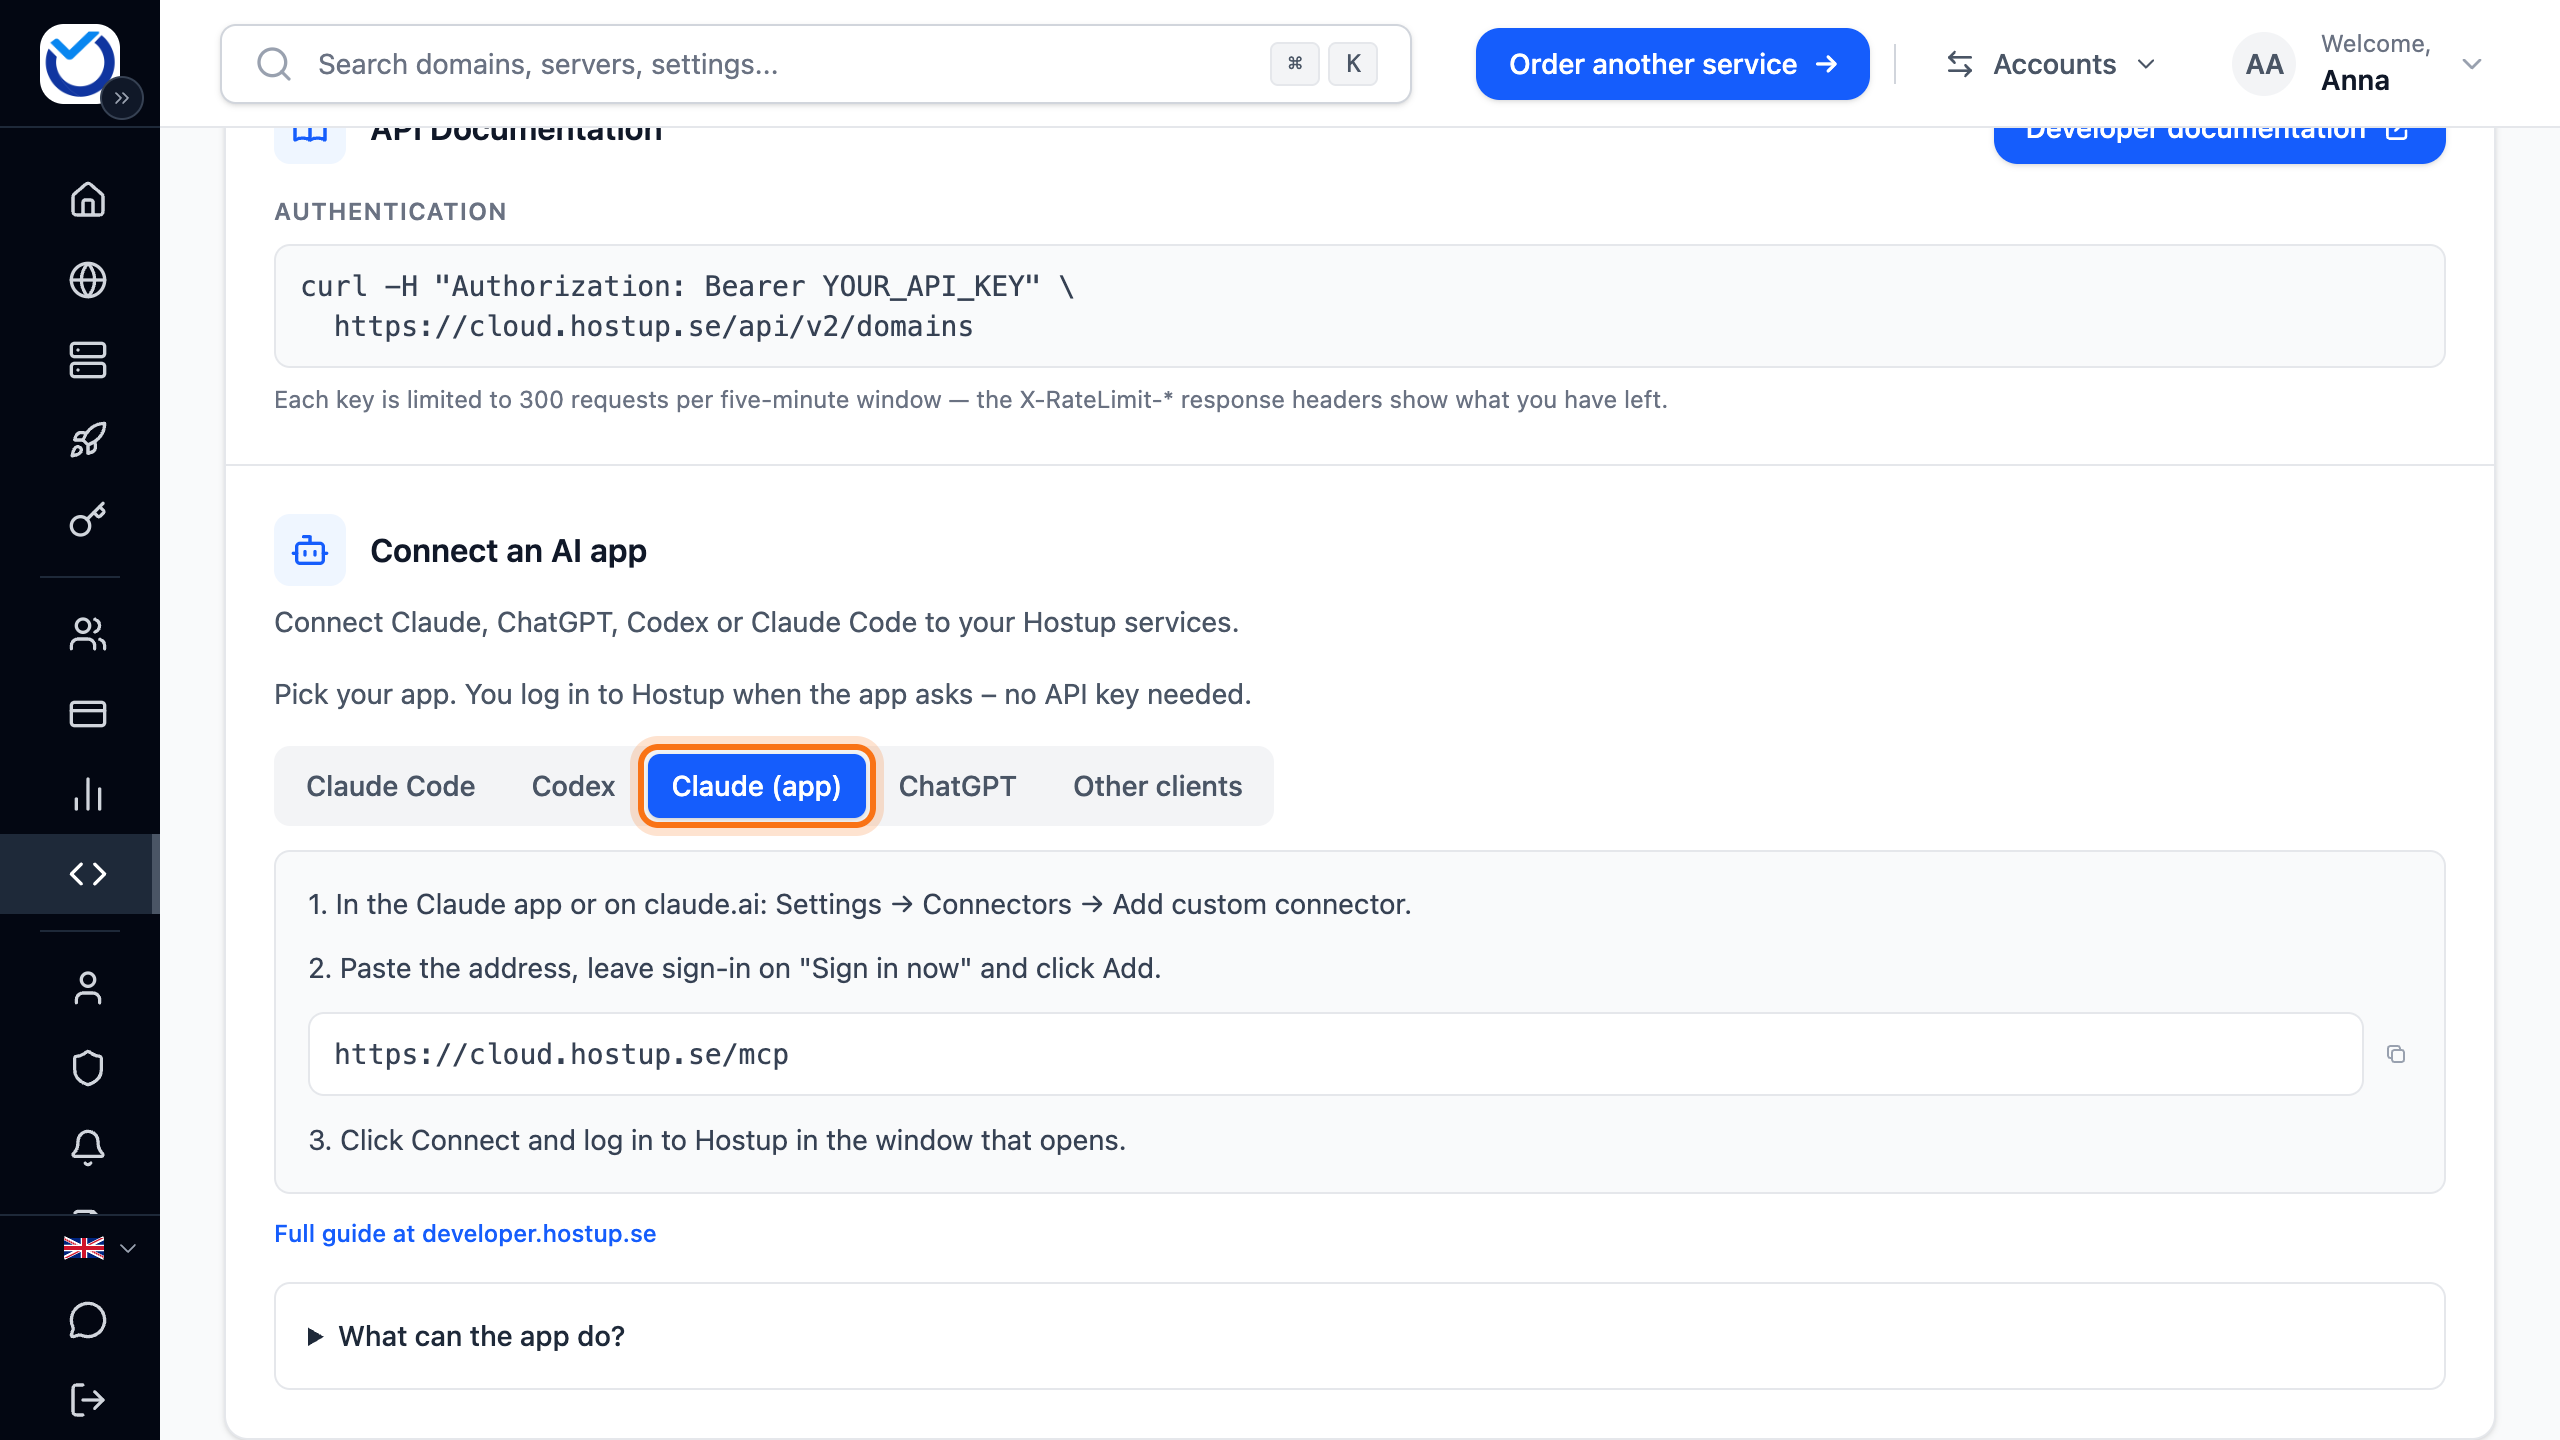Focus the search domains, servers, settings field
Viewport: 2560px width, 1440px height.
(815, 64)
